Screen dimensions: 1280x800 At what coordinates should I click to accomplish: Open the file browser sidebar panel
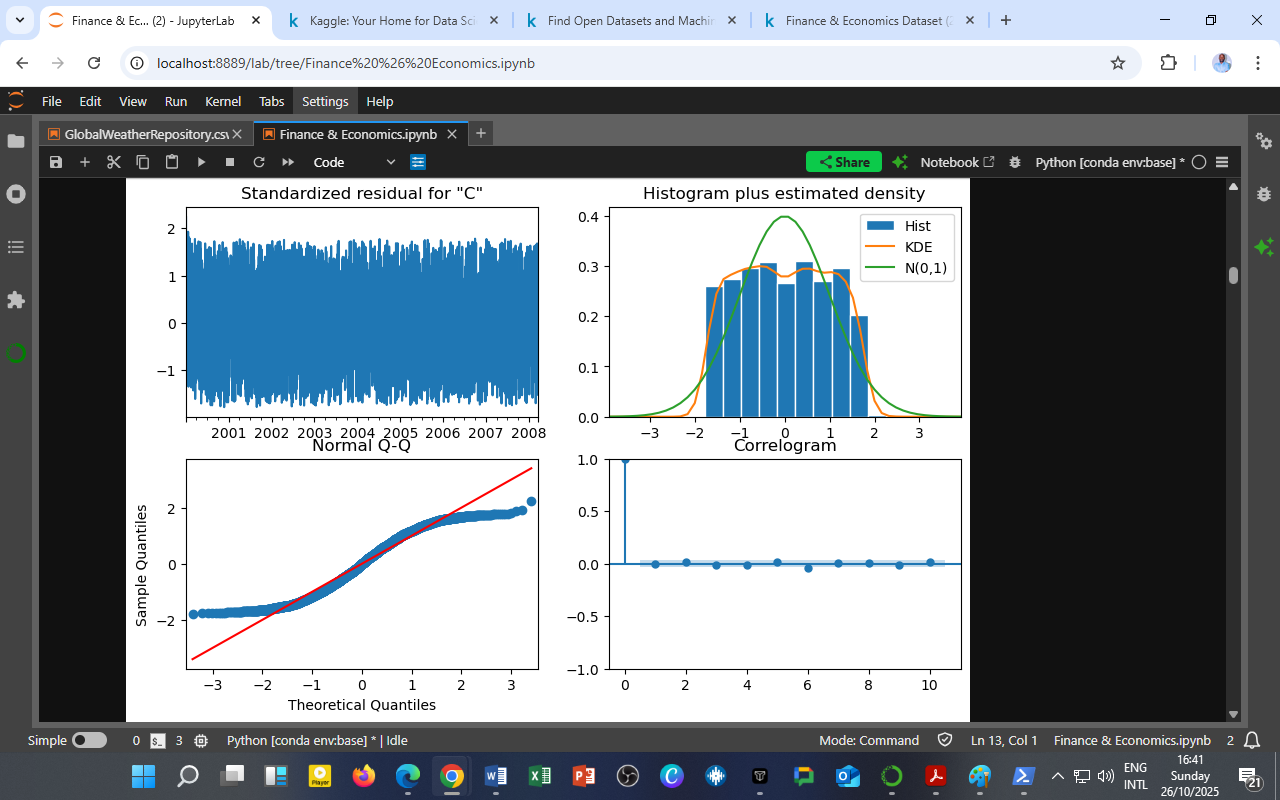click(16, 141)
